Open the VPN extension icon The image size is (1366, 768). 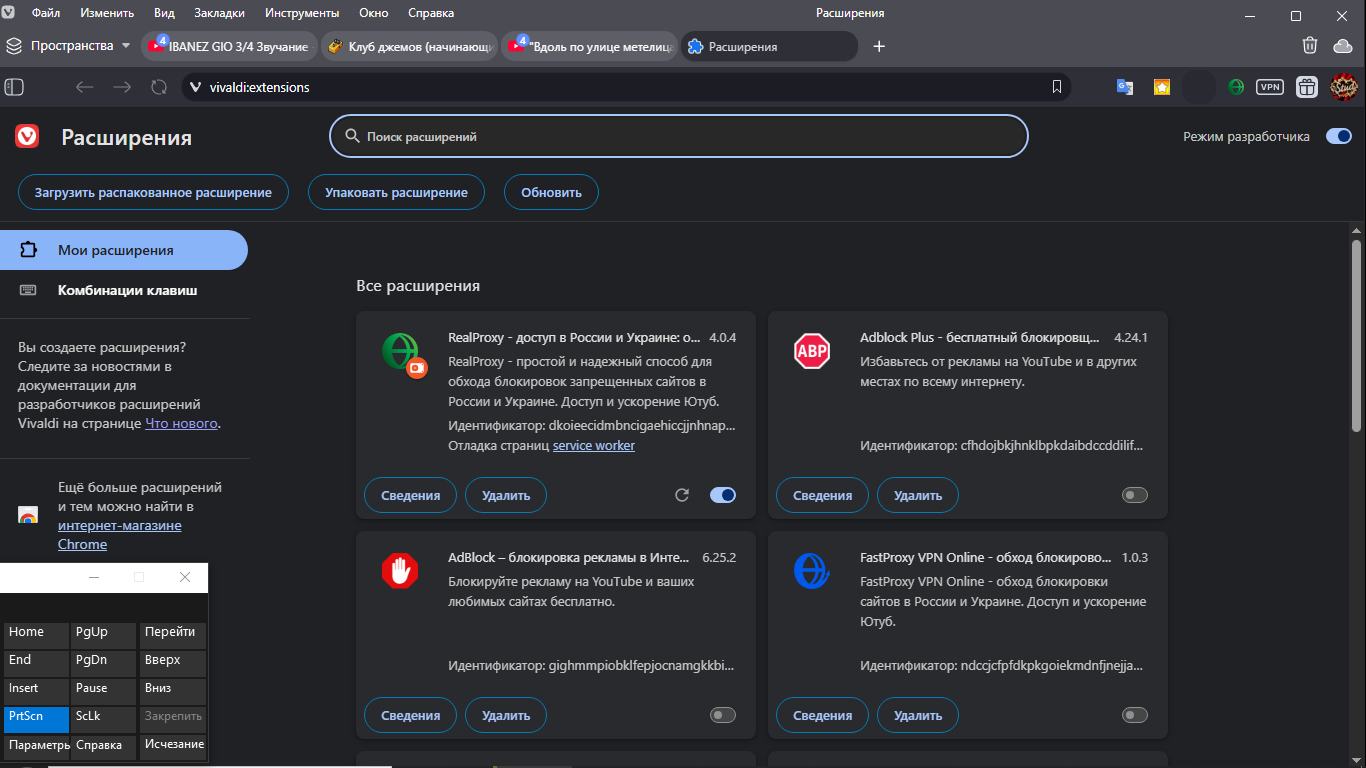1270,87
